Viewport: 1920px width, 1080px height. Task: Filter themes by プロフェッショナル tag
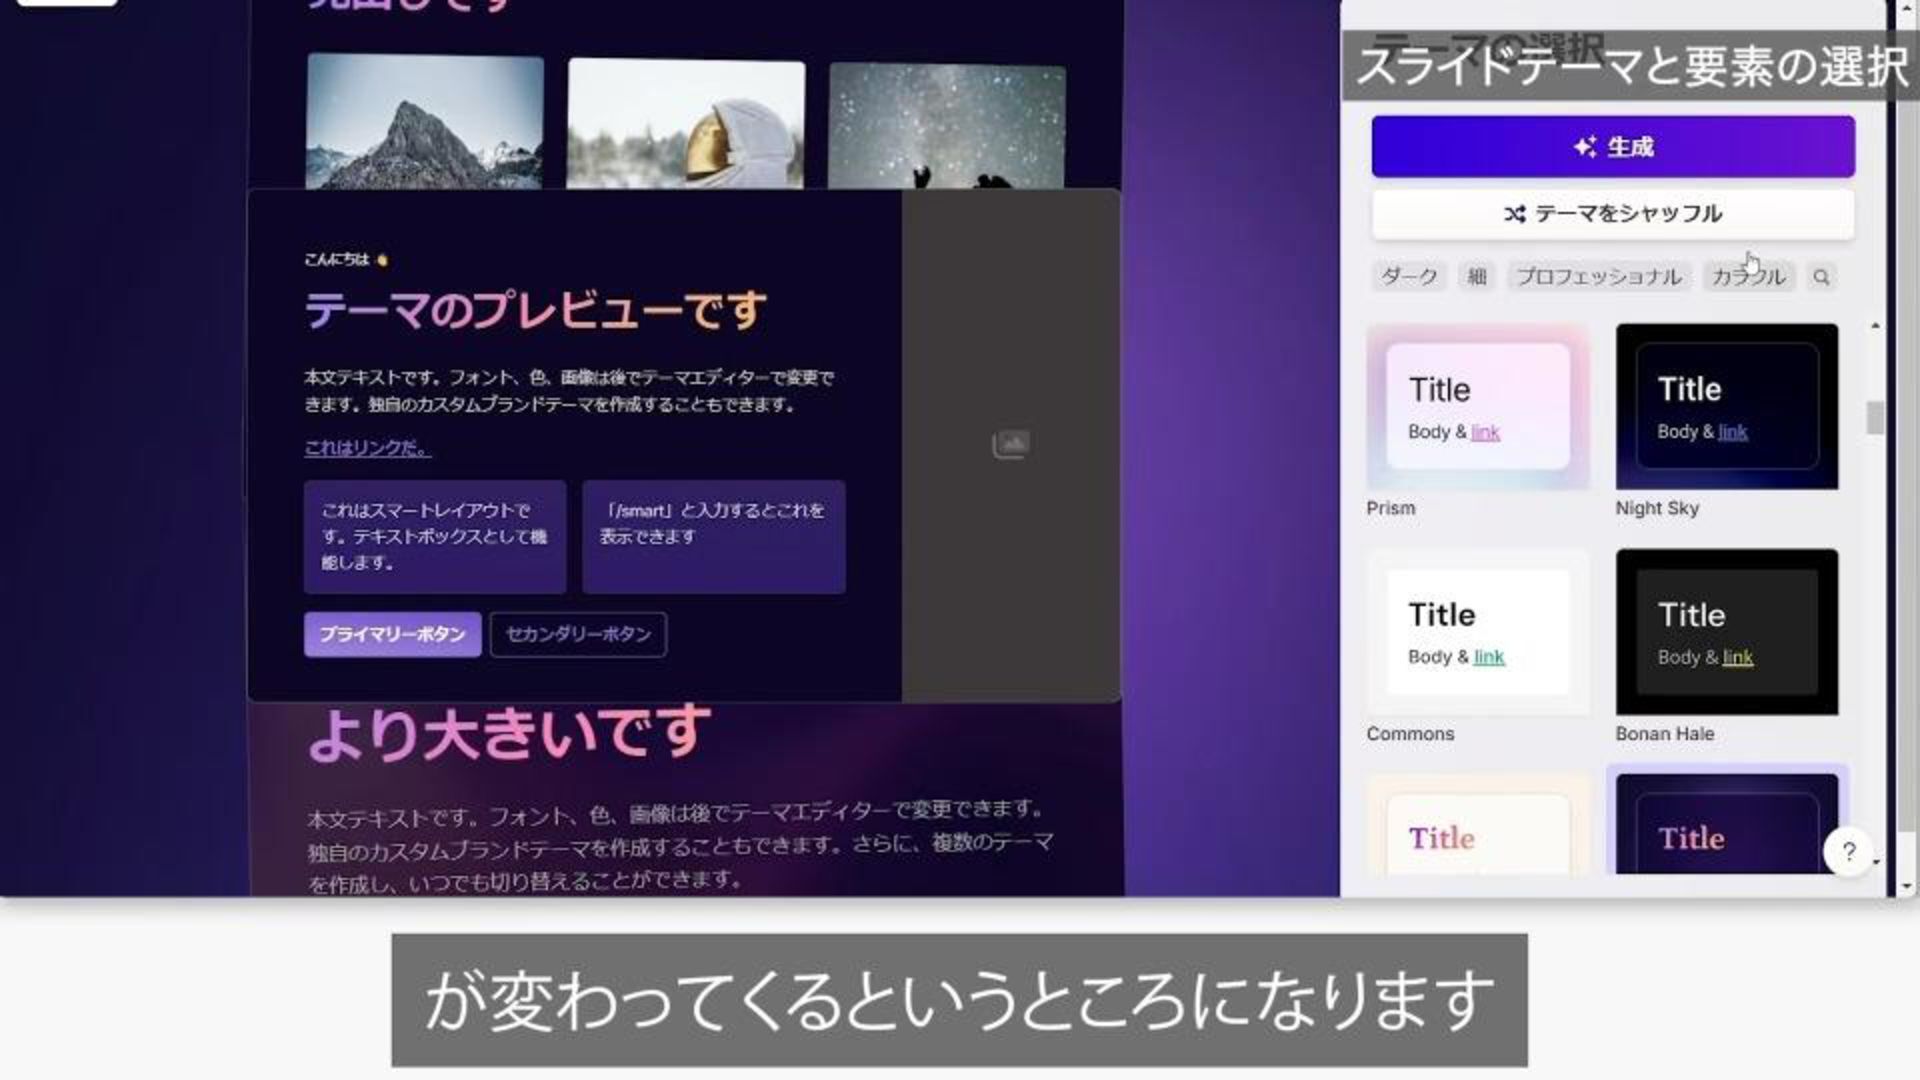click(1598, 277)
